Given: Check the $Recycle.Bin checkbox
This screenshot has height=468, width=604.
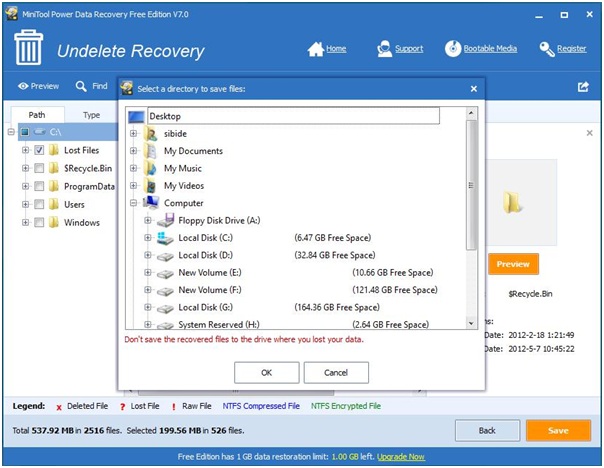Looking at the screenshot, I should coord(39,168).
